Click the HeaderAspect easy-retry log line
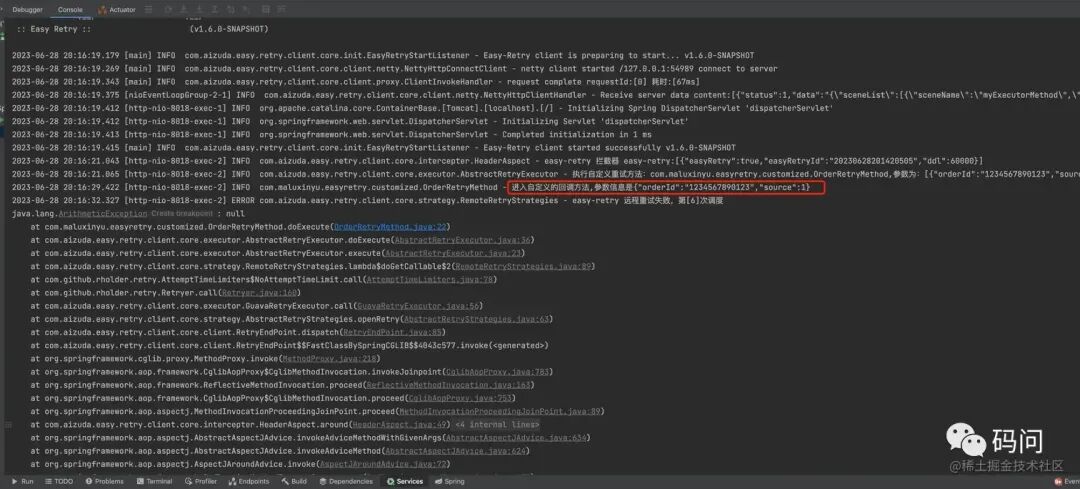Viewport: 1080px width, 489px height. pos(497,160)
